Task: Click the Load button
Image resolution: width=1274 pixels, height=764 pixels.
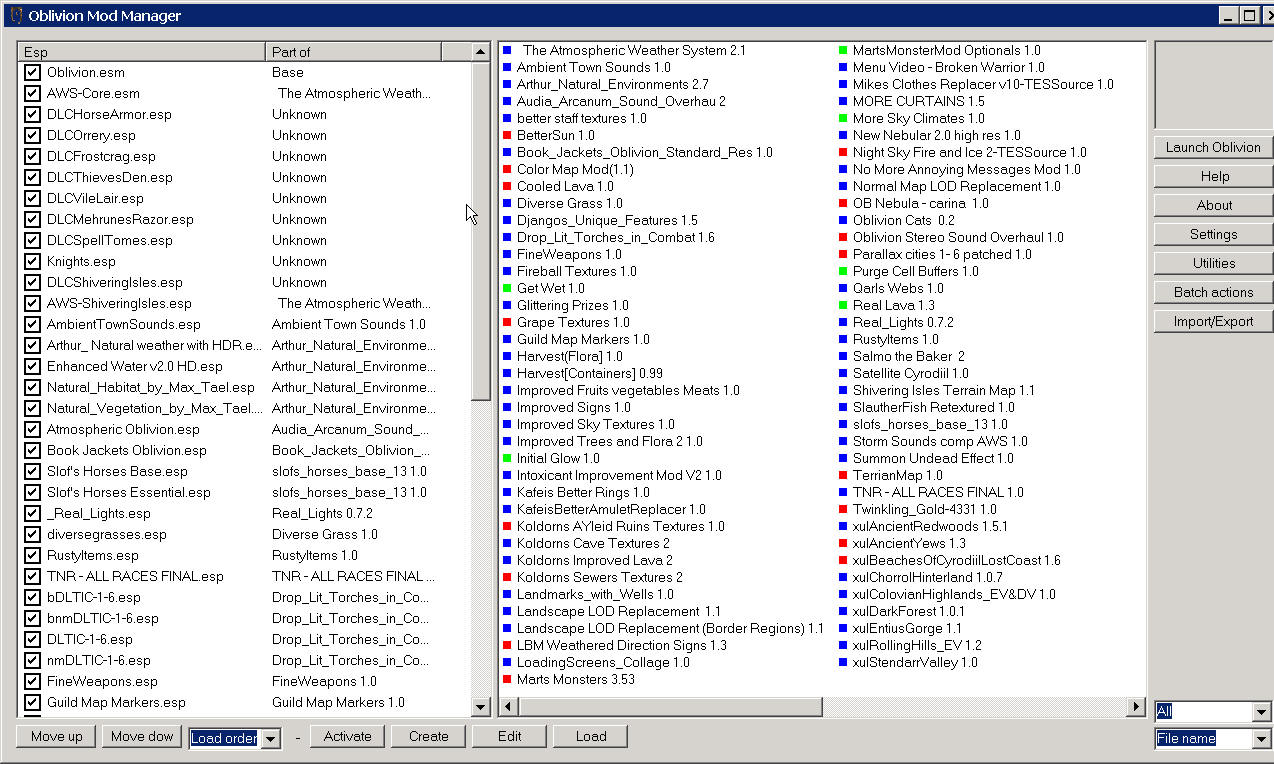Action: (x=590, y=736)
